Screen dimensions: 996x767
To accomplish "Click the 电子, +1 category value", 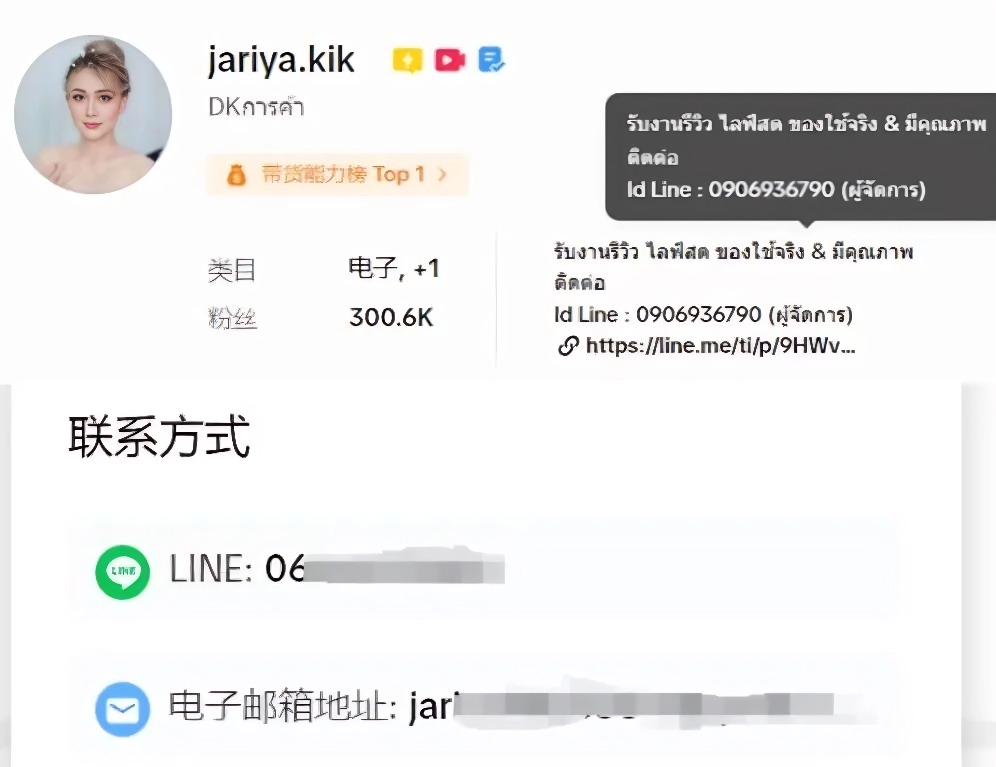I will [x=394, y=268].
